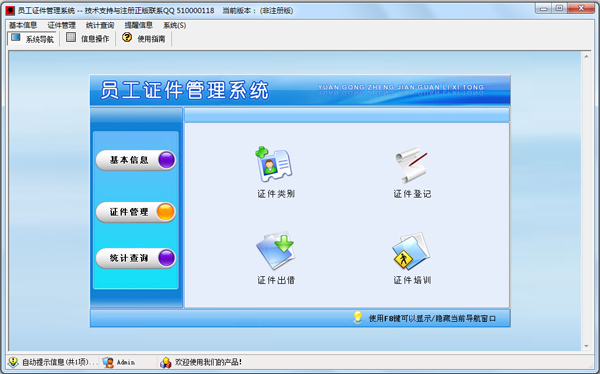Click the orange orb on 证件管理
Screen dimensions: 600x374
(166, 212)
